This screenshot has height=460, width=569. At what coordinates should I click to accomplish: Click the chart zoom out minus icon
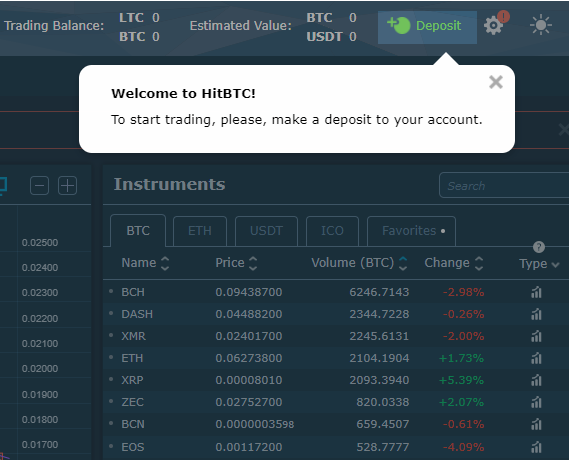39,186
